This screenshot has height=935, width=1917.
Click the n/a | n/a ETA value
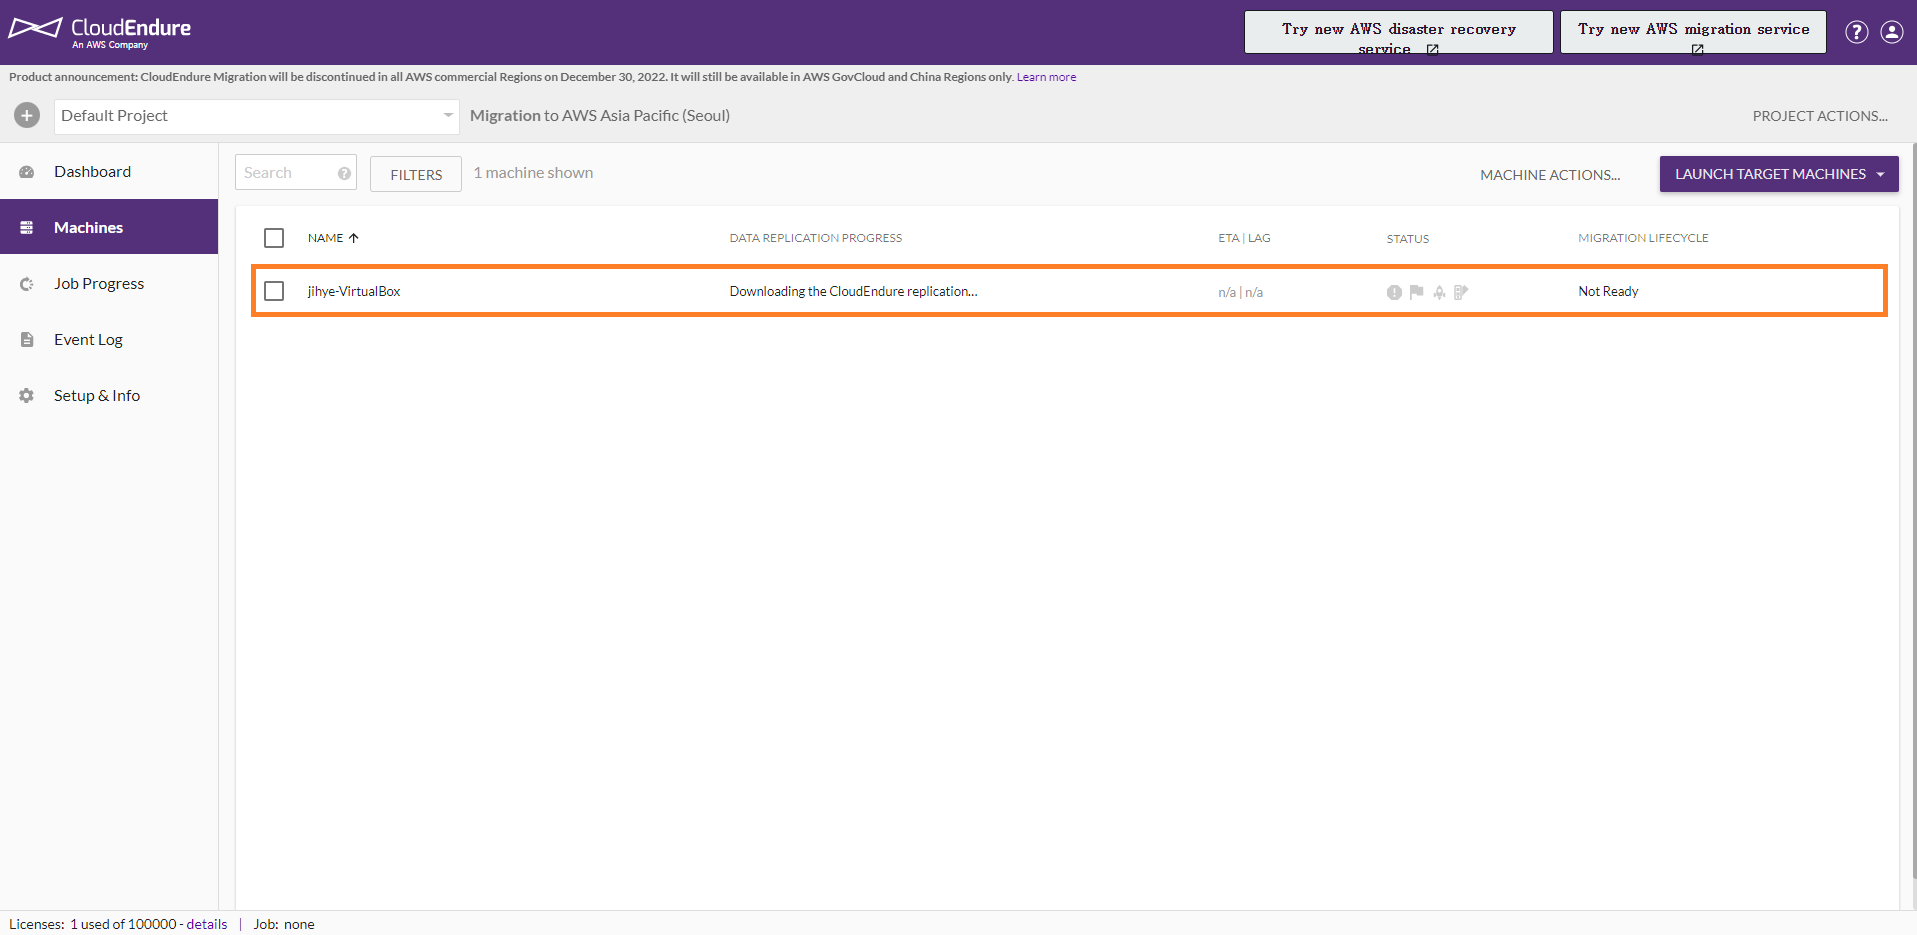tap(1240, 292)
